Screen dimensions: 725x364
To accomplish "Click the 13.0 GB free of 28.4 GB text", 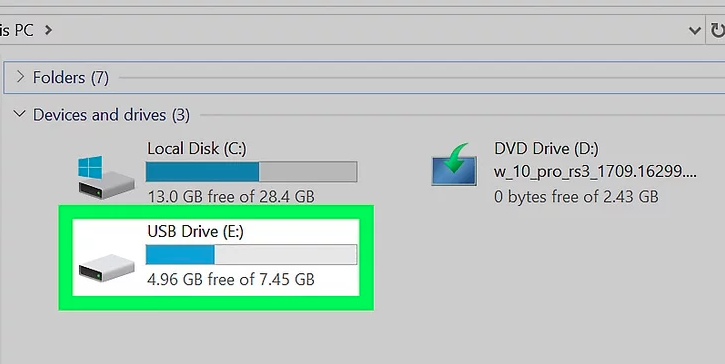I will tap(231, 197).
